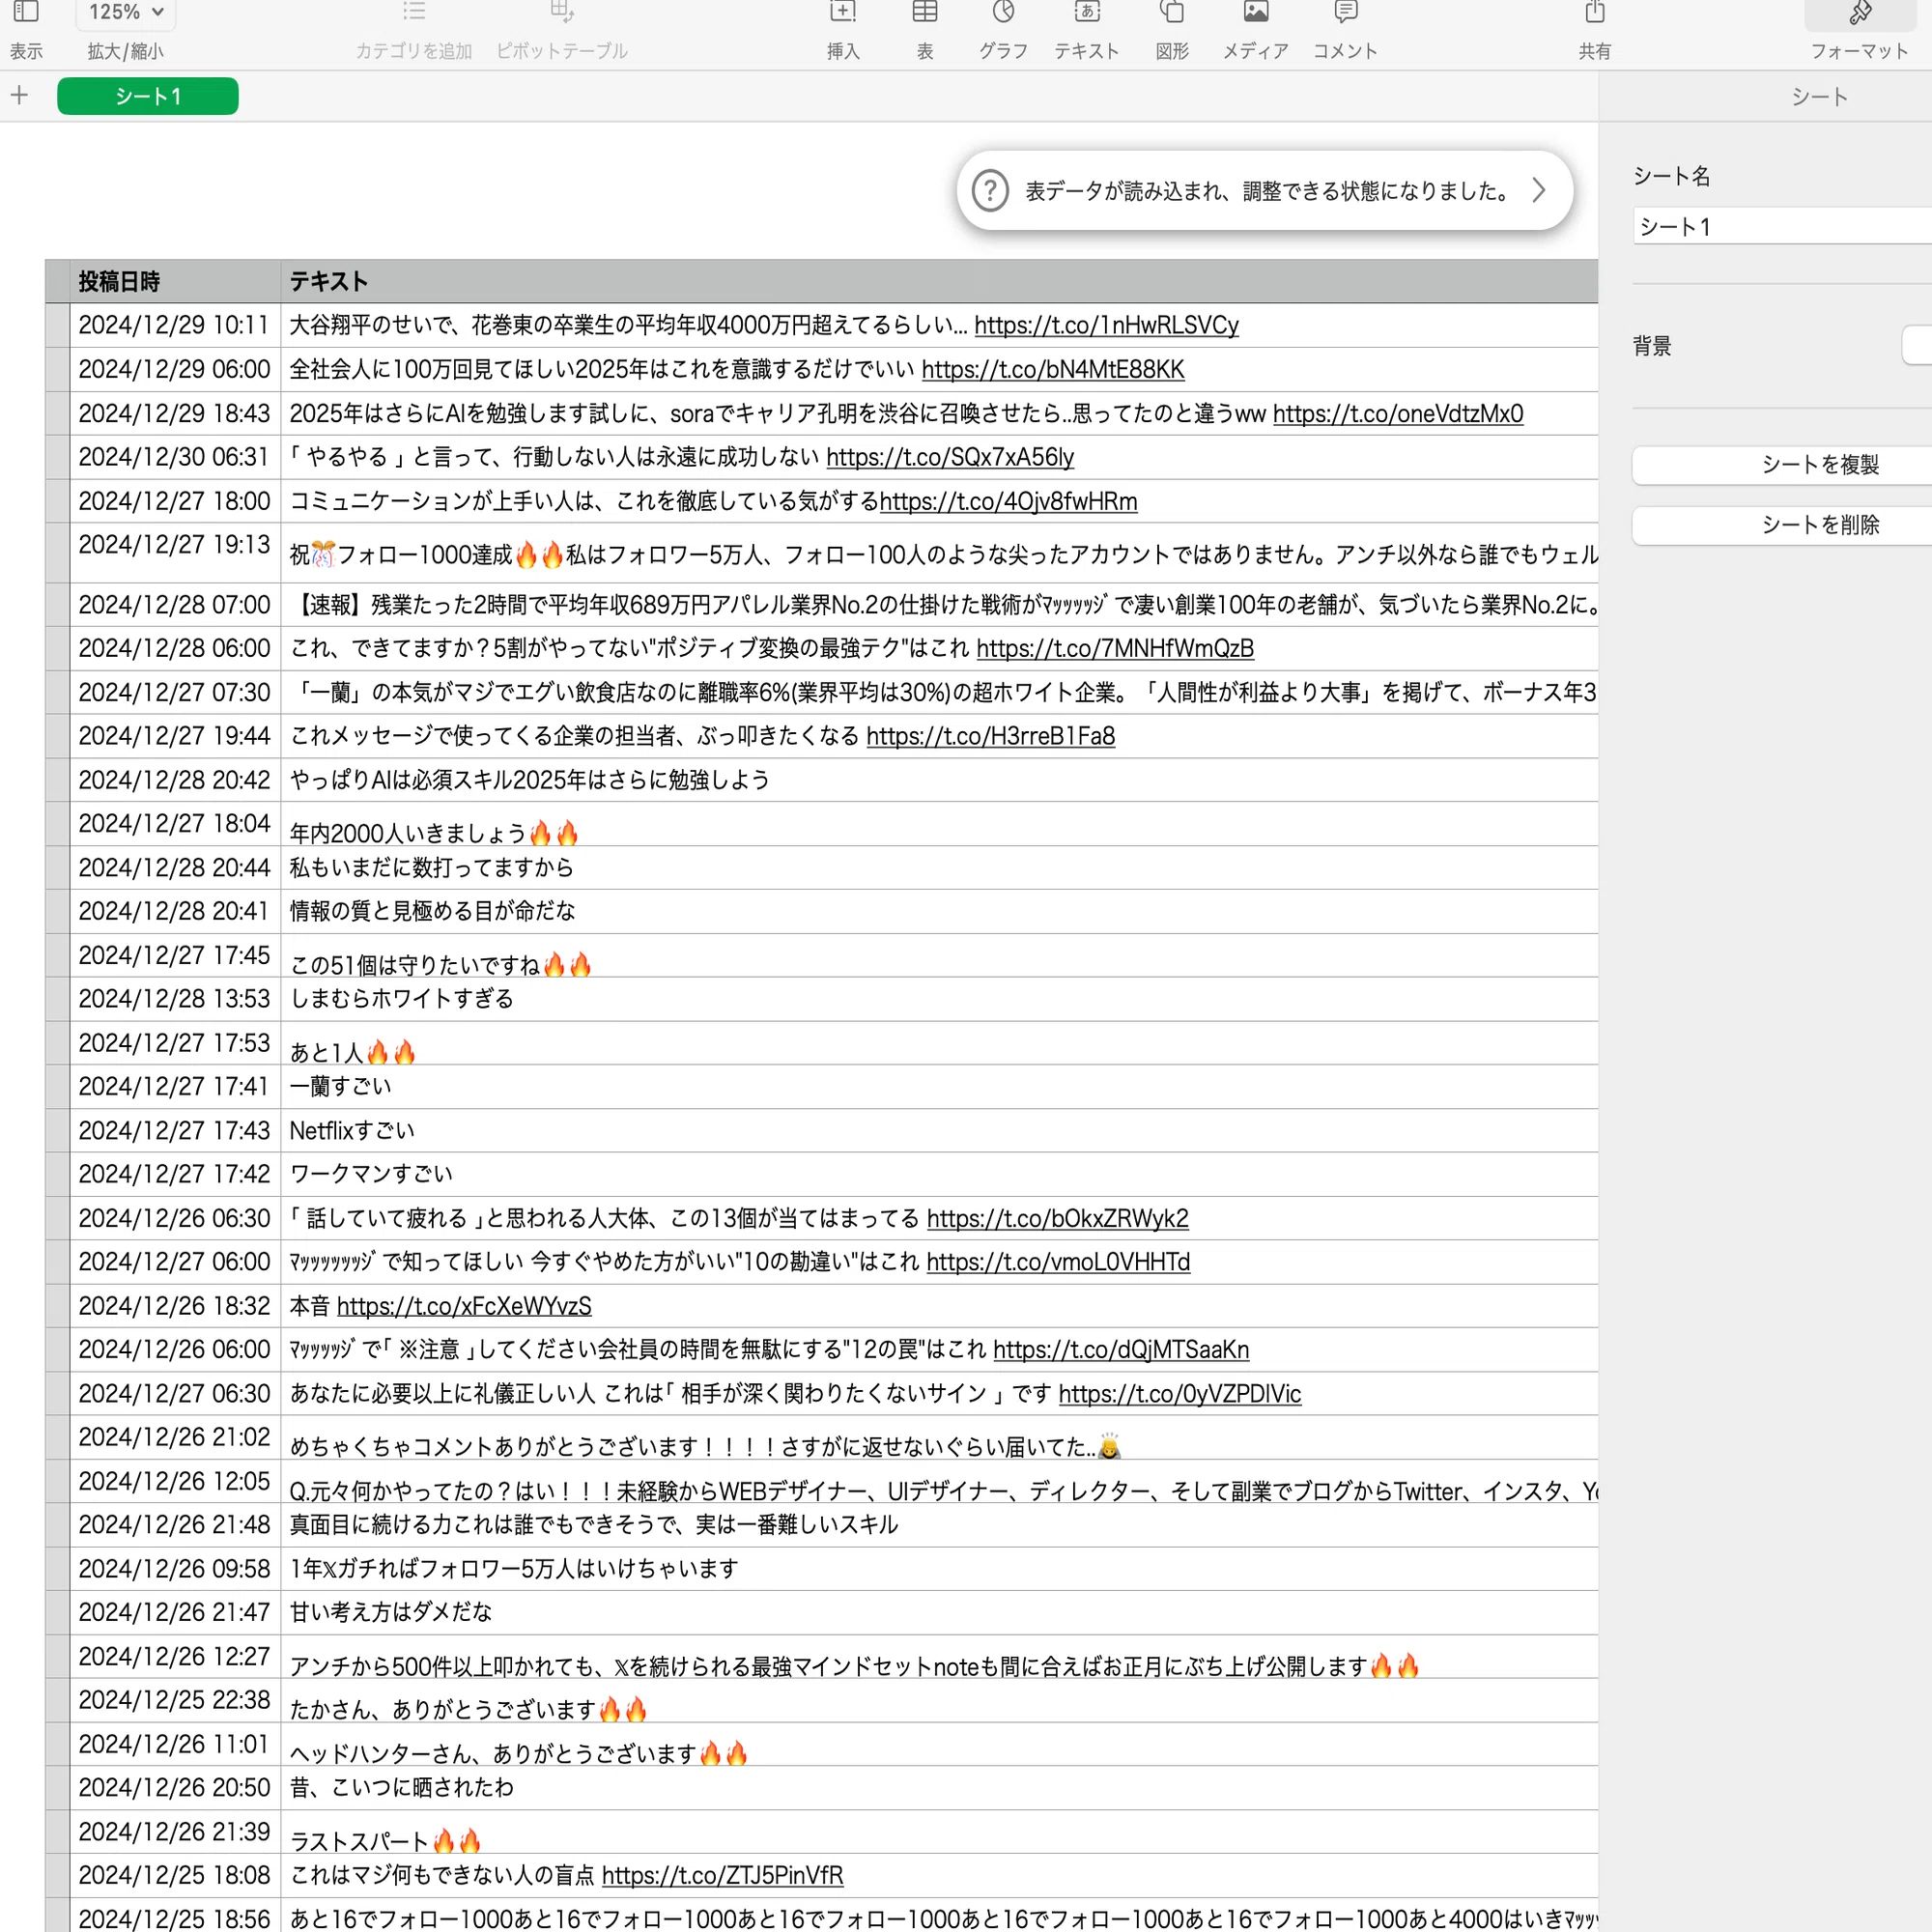Add a text box with テキスト icon
The height and width of the screenshot is (1932, 1932).
(x=1087, y=12)
